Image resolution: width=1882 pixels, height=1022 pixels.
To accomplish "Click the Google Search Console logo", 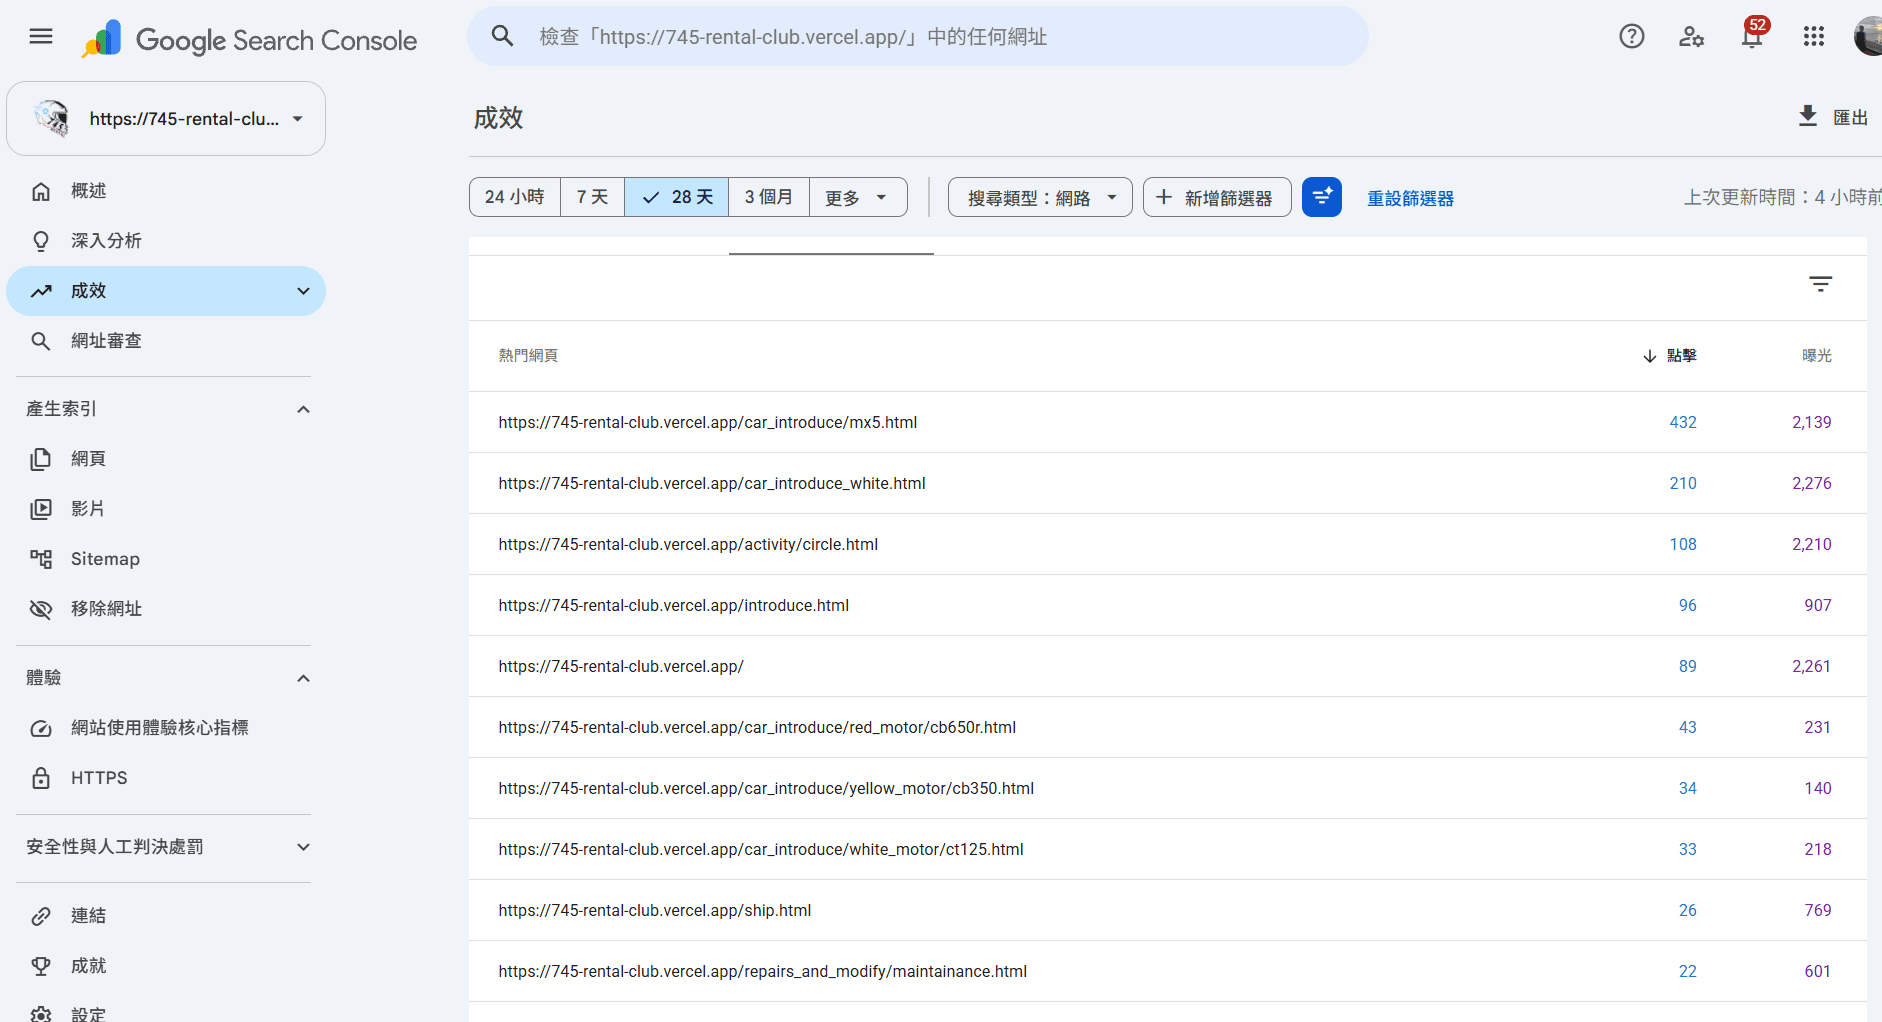I will pos(249,40).
